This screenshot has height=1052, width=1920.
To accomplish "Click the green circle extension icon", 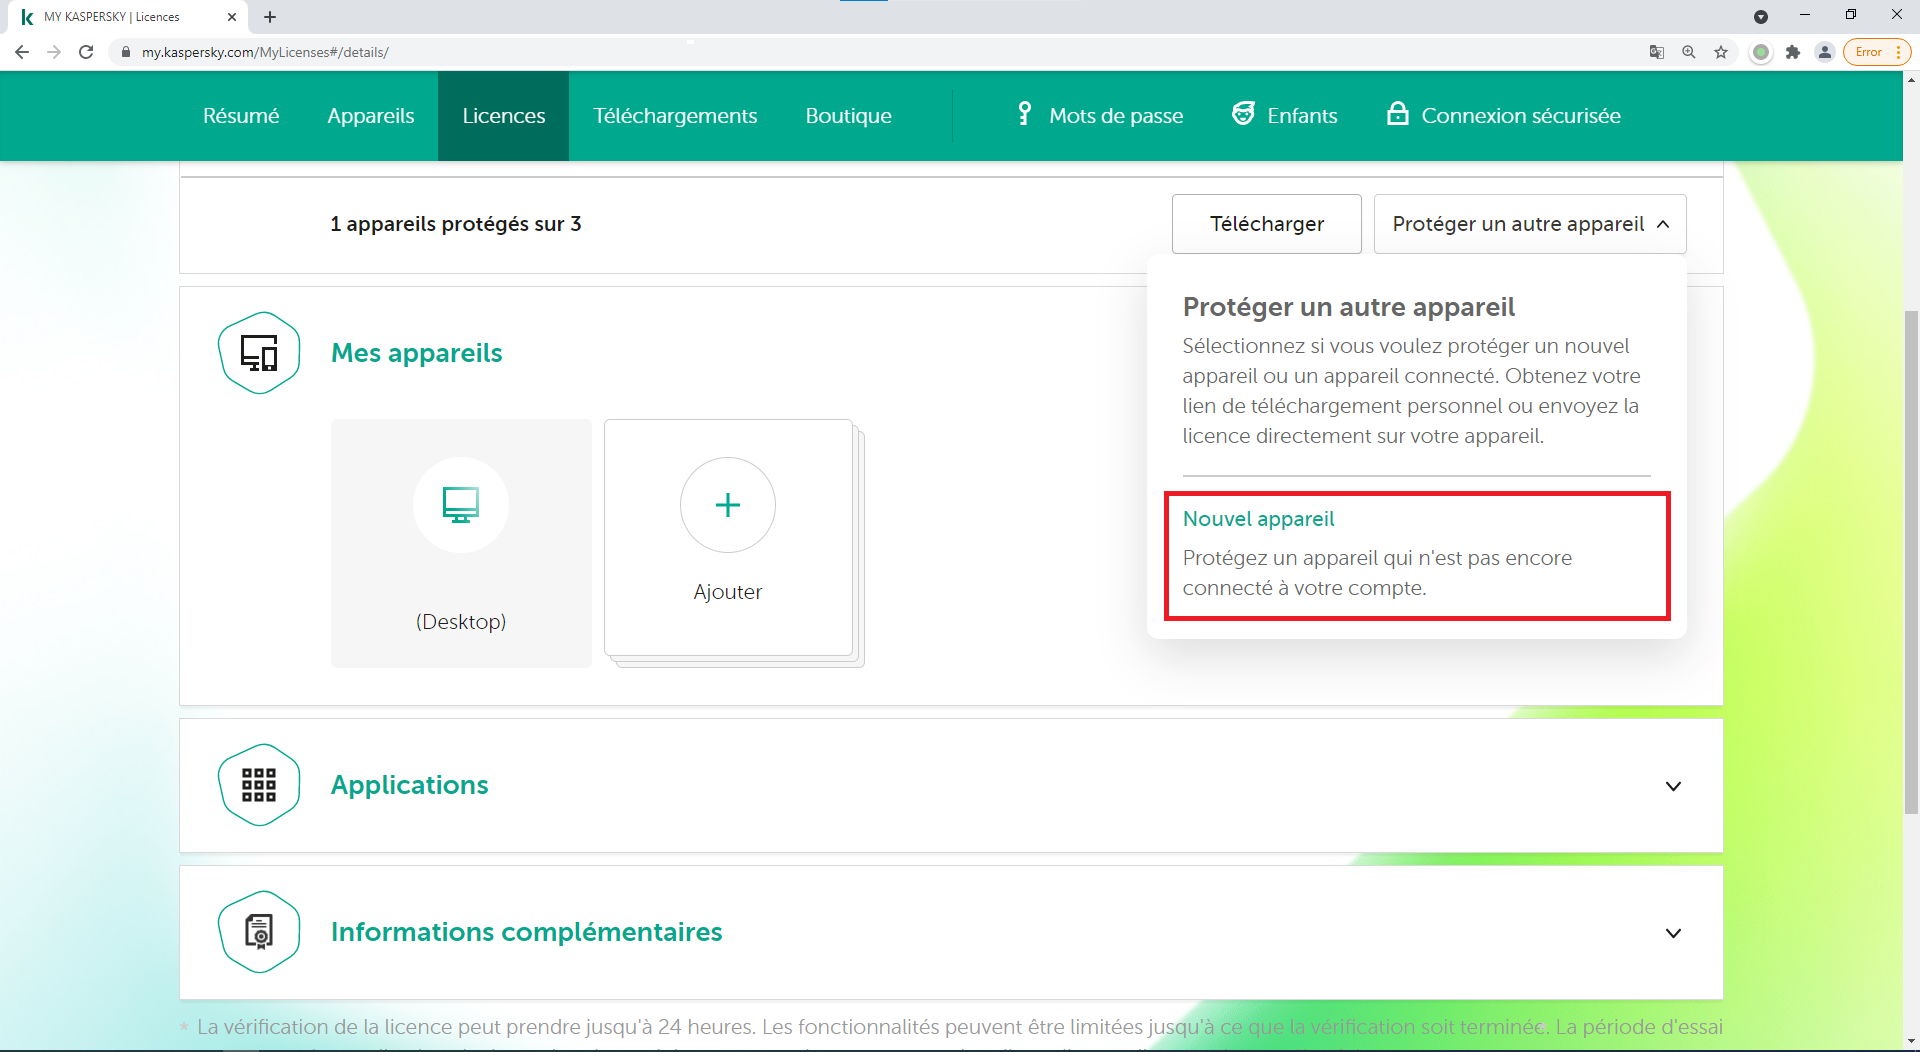I will point(1761,52).
